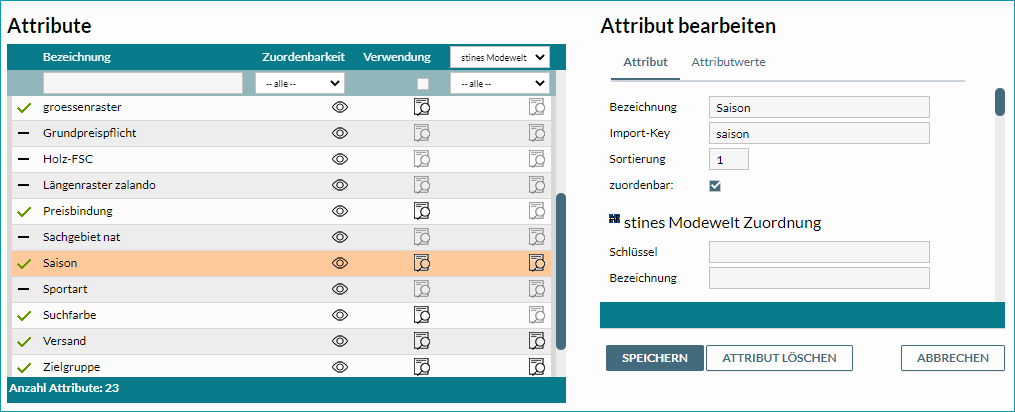Open the Verwendung document icon for Holz-FSC

422,159
